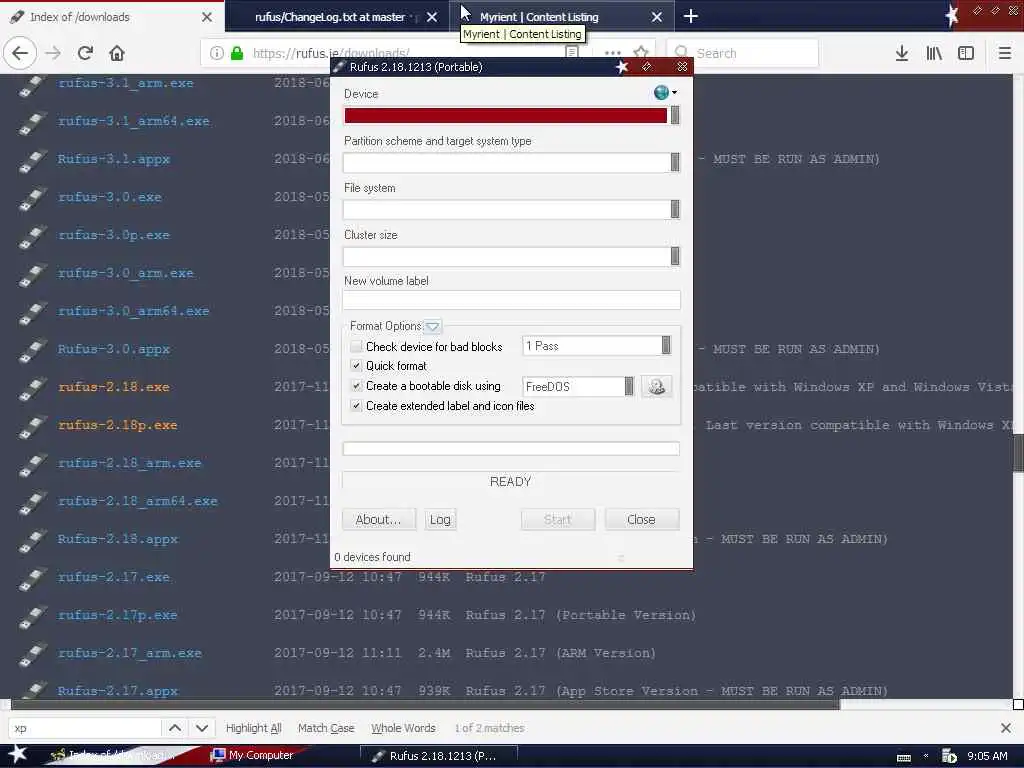Toggle Create extended label and icon files
Screen dimensions: 1024x768
[x=356, y=406]
